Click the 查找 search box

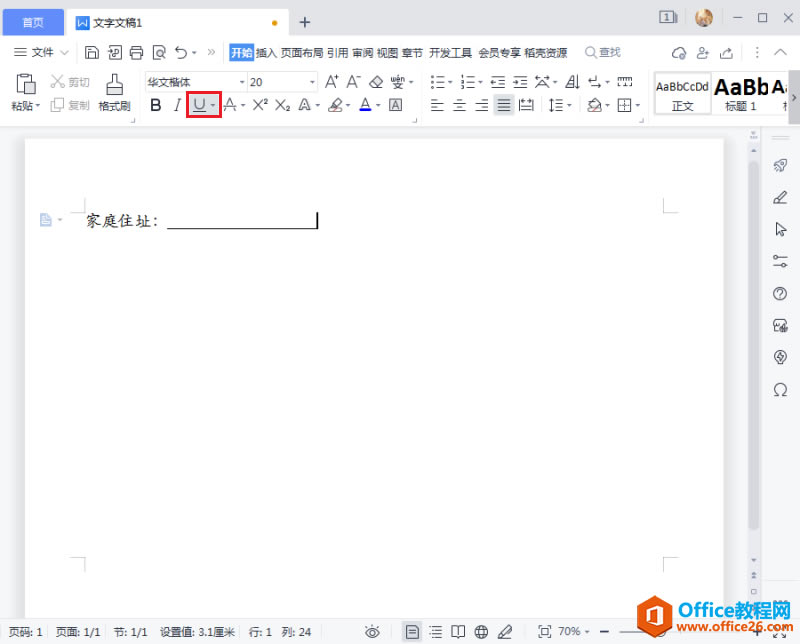click(x=603, y=52)
